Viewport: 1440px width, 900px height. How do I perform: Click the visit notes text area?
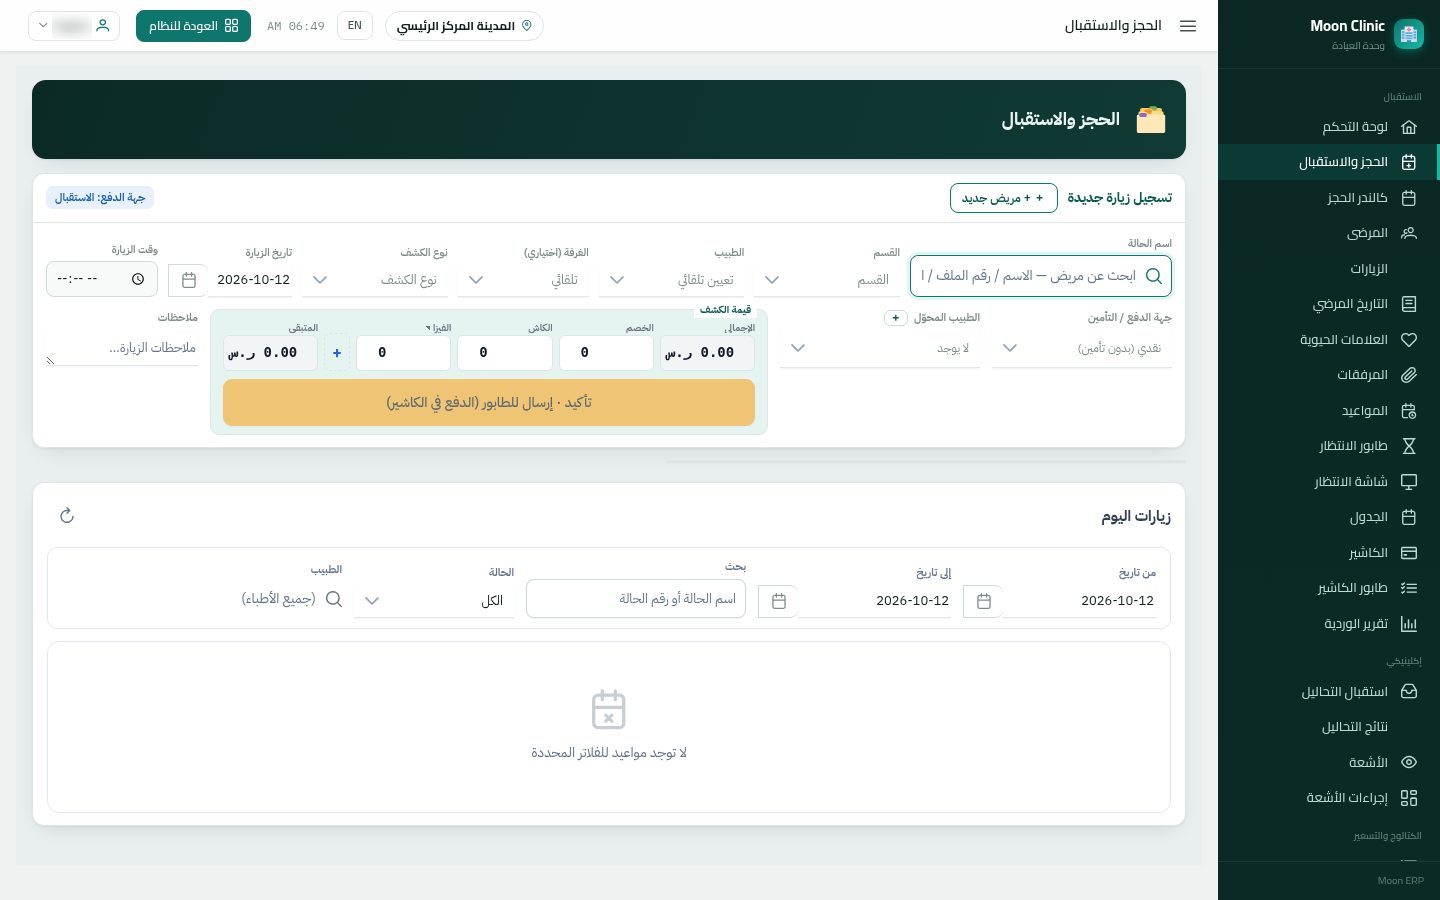click(122, 348)
